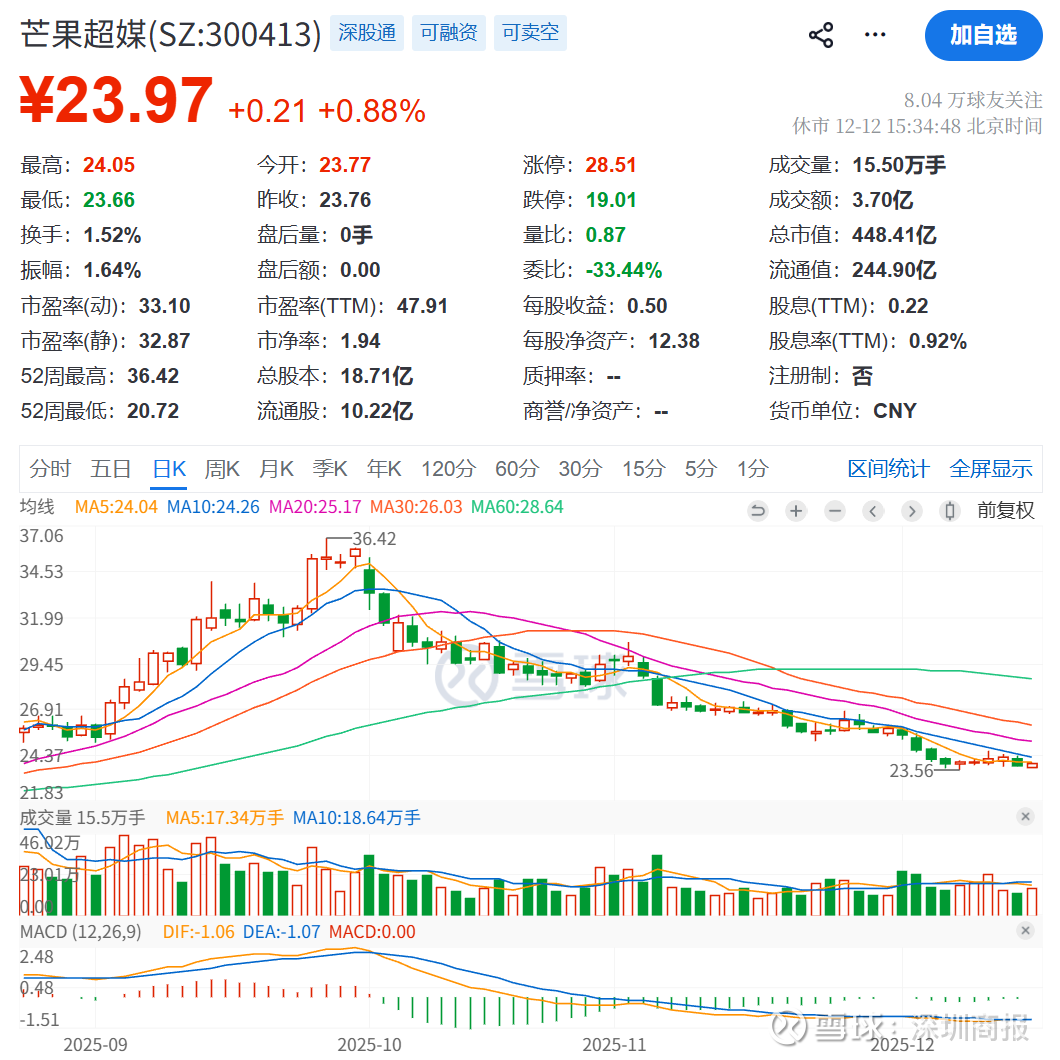This screenshot has width=1060, height=1060.
Task: Zoom in chart with plus icon
Action: [796, 511]
